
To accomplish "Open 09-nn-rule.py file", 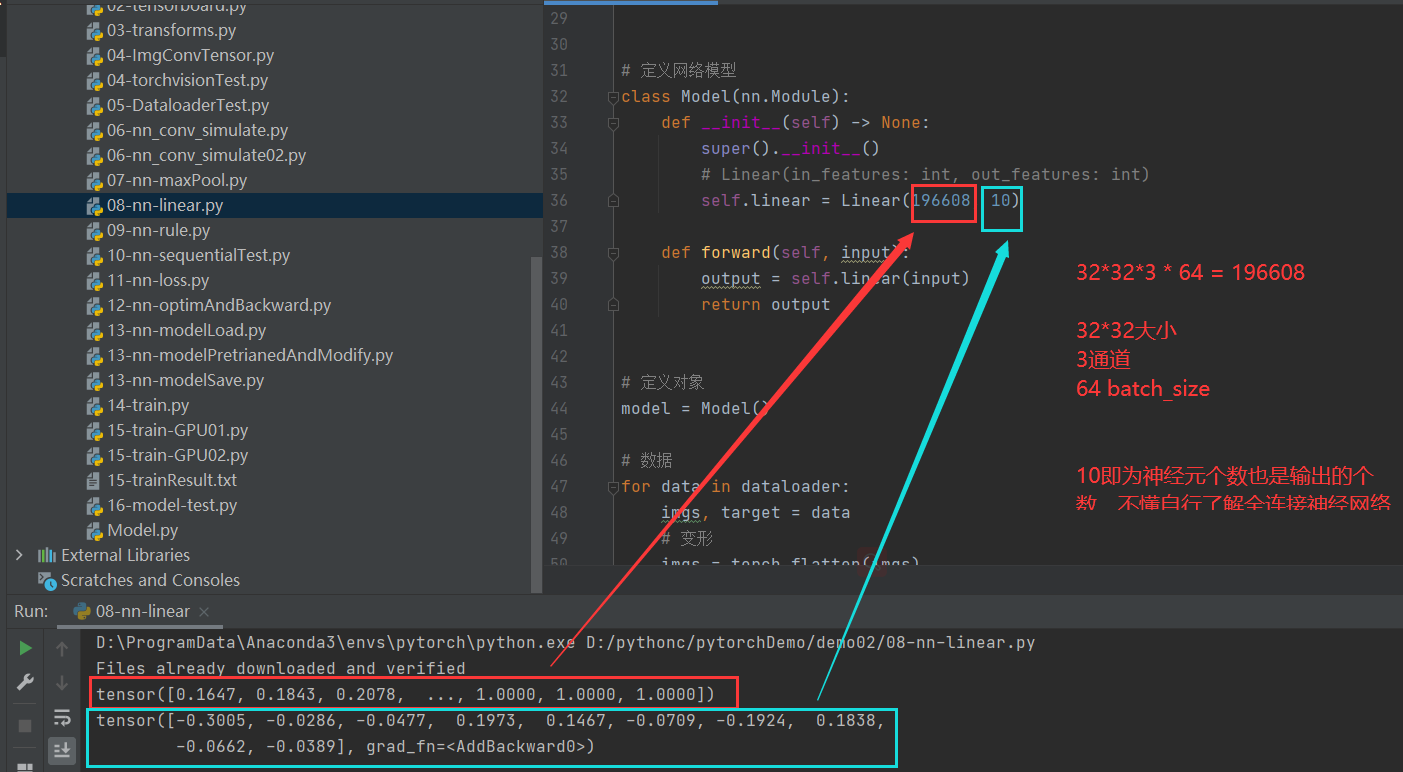I will tap(158, 230).
